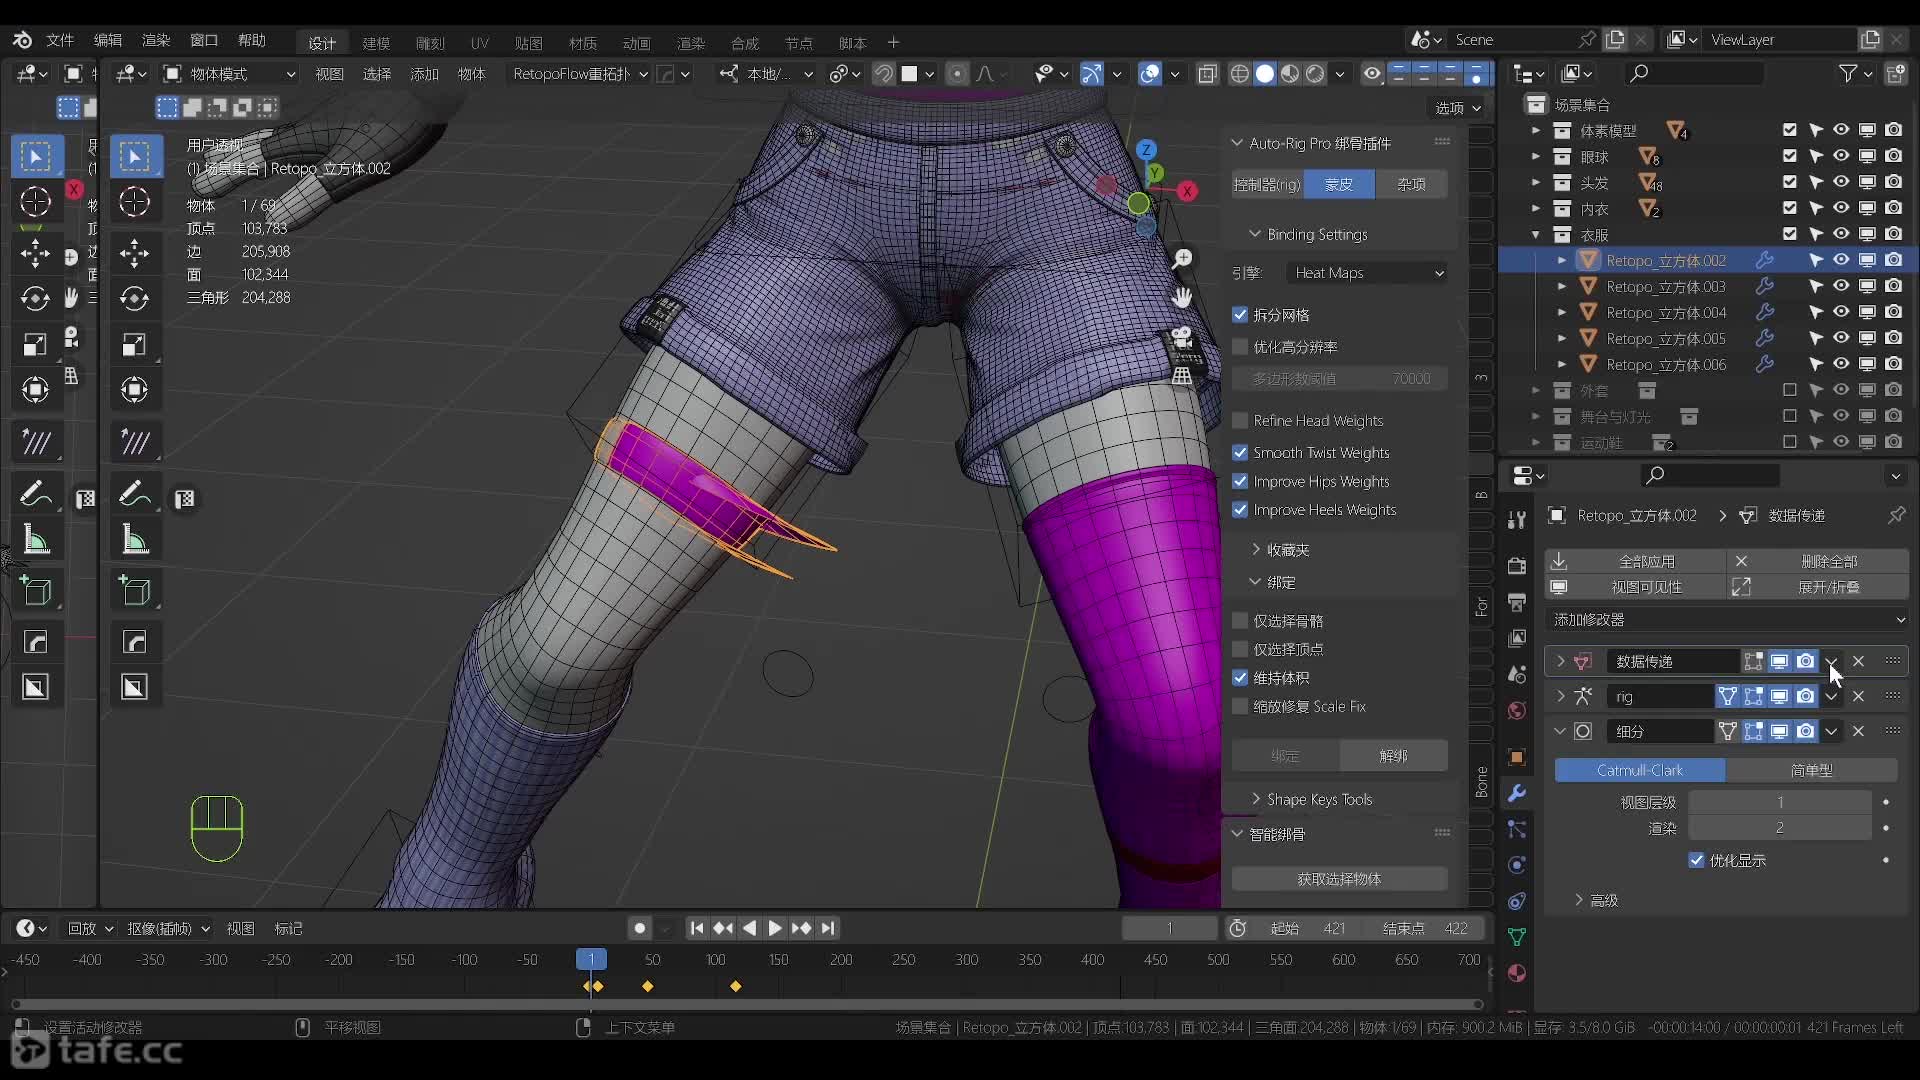Open the Object Data properties triangle tab
The height and width of the screenshot is (1080, 1920).
[1517, 937]
